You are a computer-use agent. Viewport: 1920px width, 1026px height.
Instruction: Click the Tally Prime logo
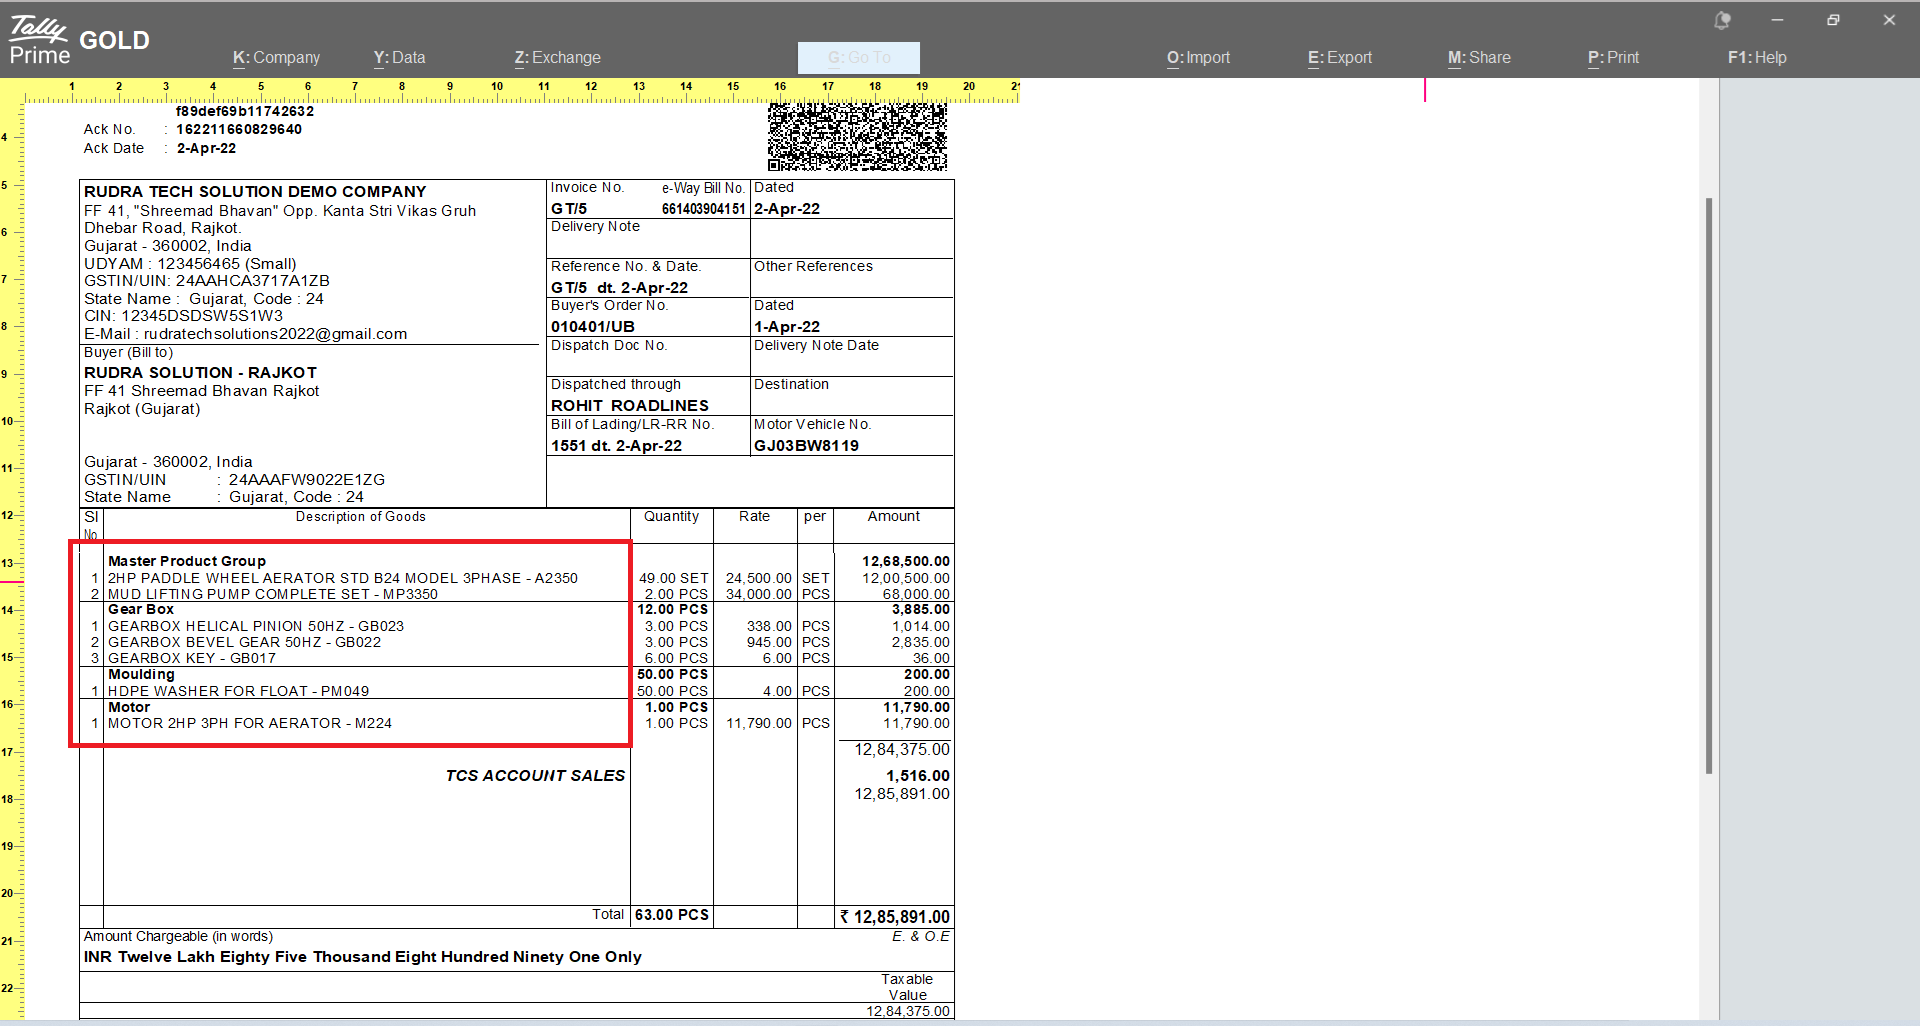pyautogui.click(x=40, y=40)
